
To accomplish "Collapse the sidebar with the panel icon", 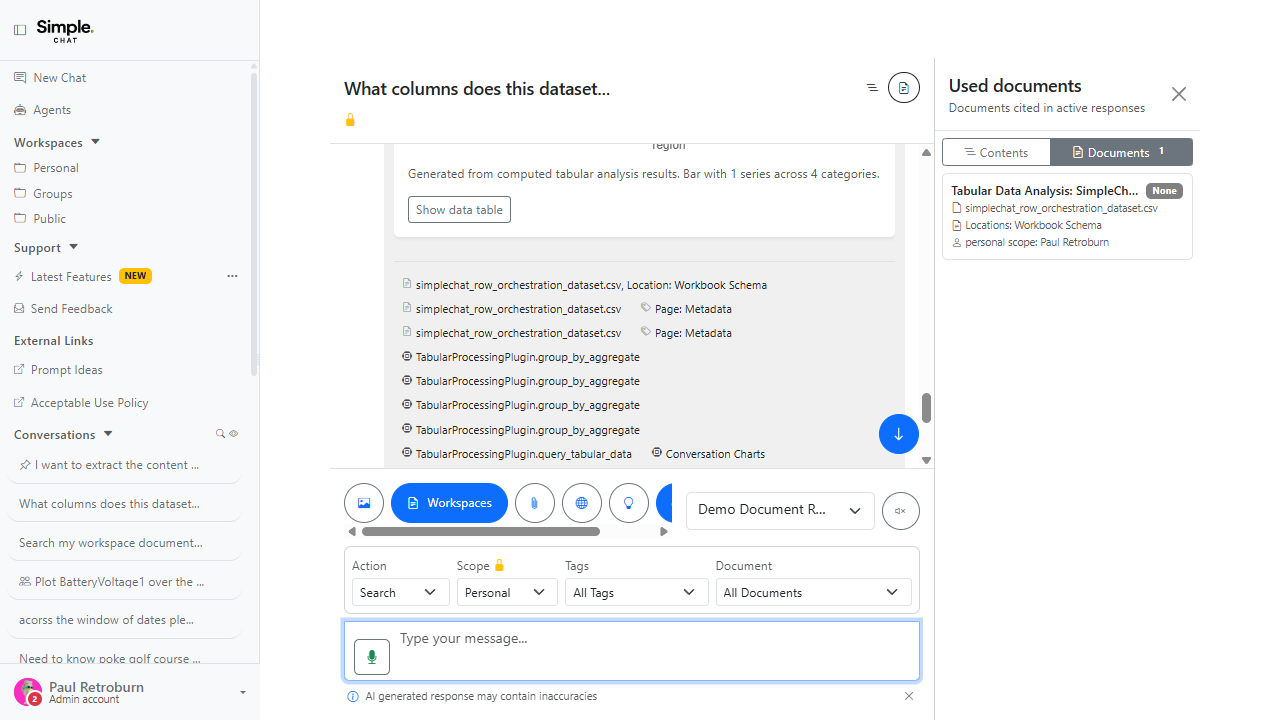I will (20, 30).
